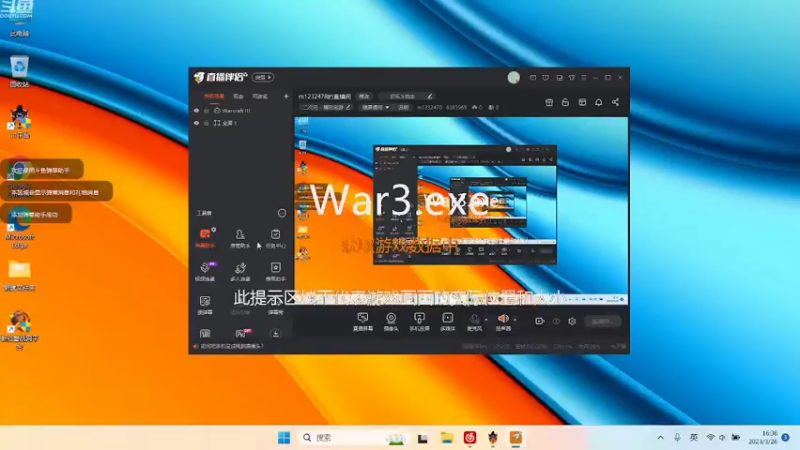Open the task center checkmark tool
This screenshot has height=450, width=800.
(276, 238)
